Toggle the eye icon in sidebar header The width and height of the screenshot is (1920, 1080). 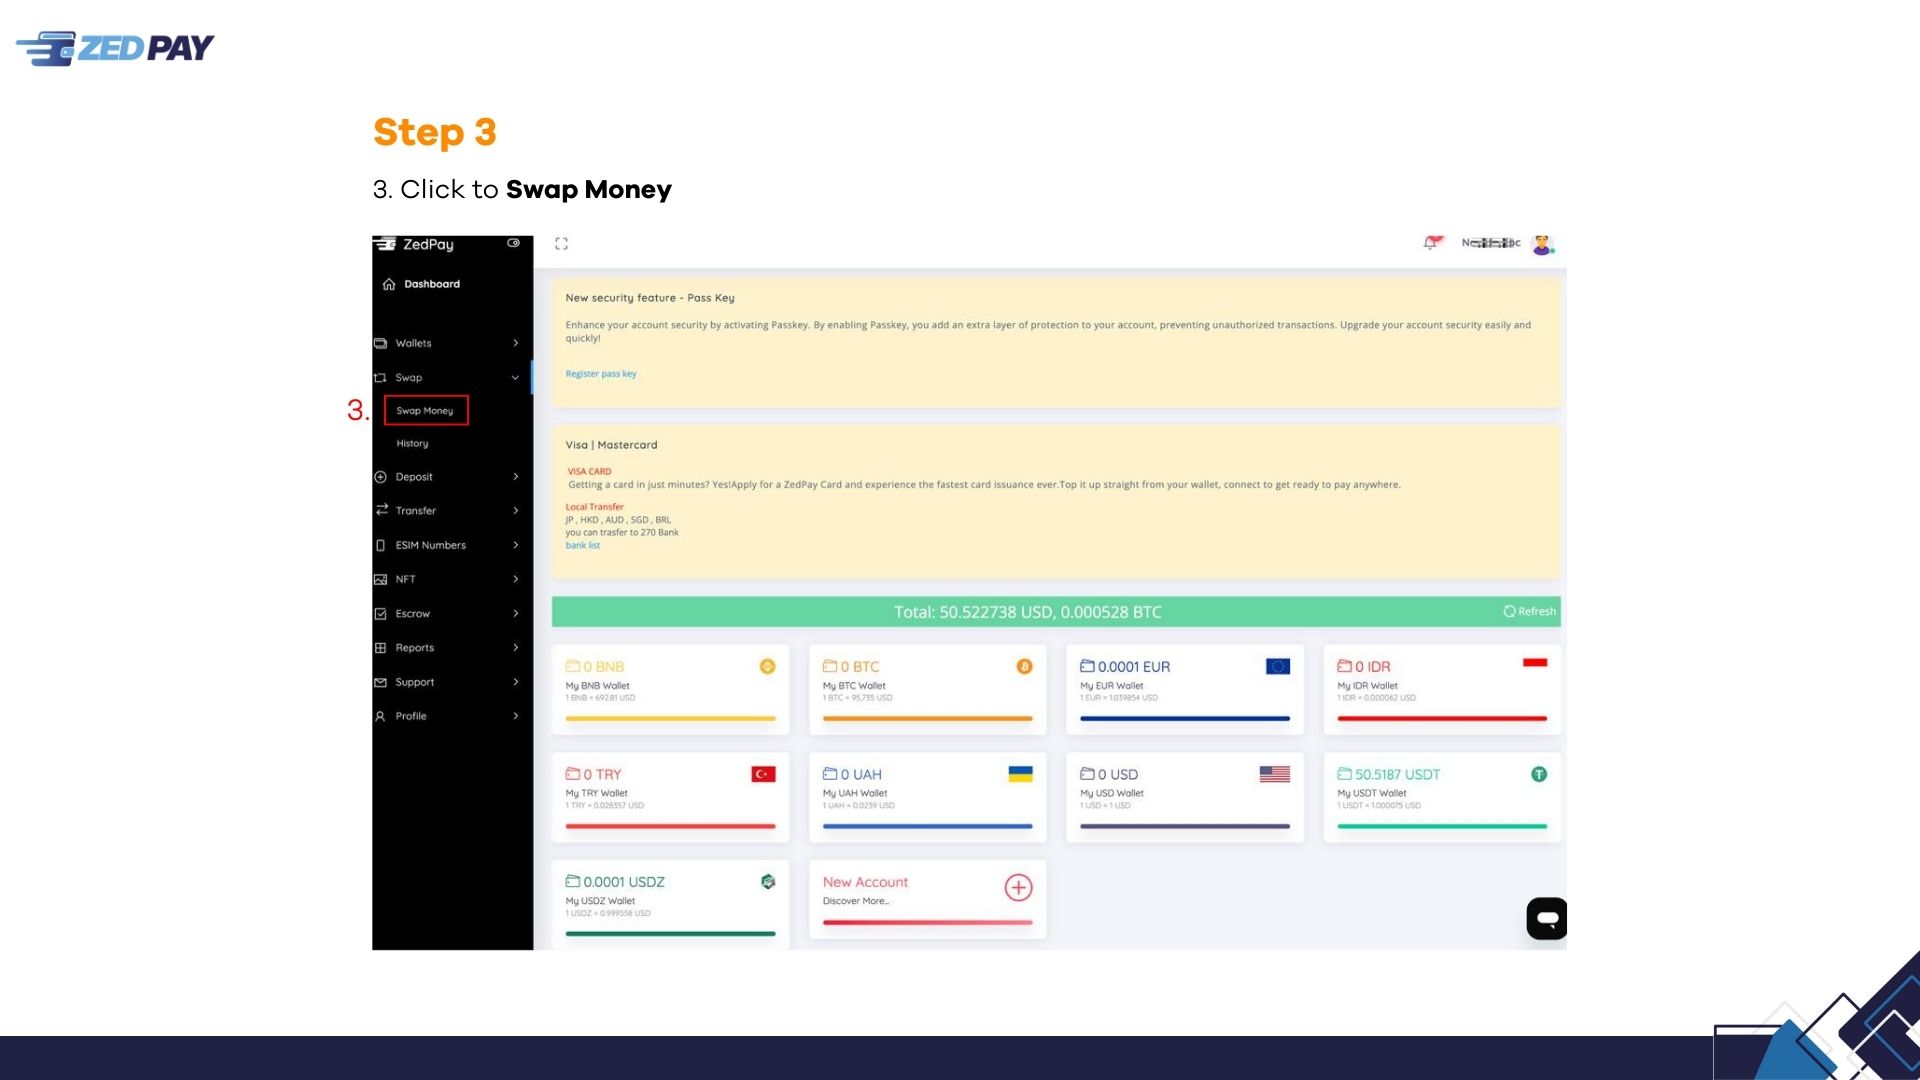(513, 243)
